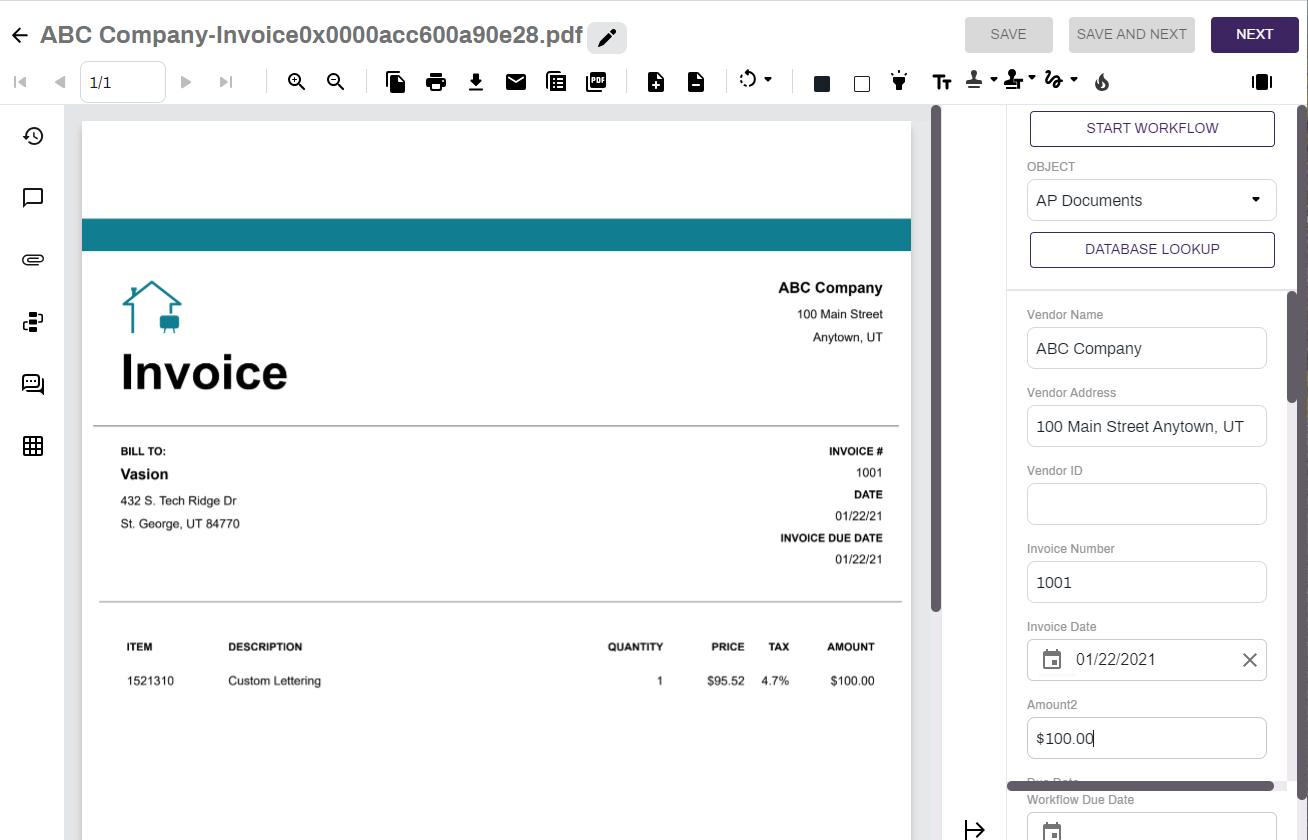Jump to the last page

tap(226, 82)
